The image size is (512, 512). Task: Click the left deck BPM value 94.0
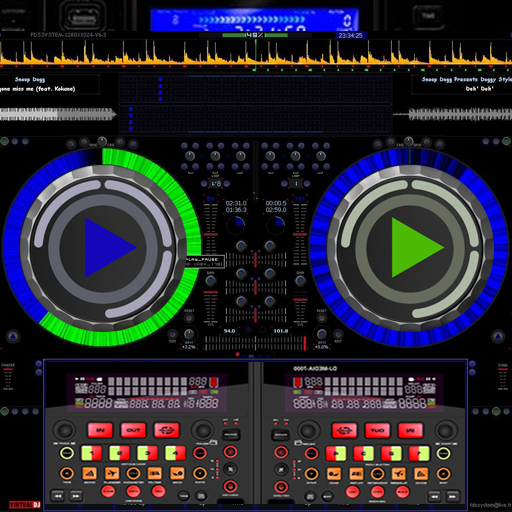point(229,331)
